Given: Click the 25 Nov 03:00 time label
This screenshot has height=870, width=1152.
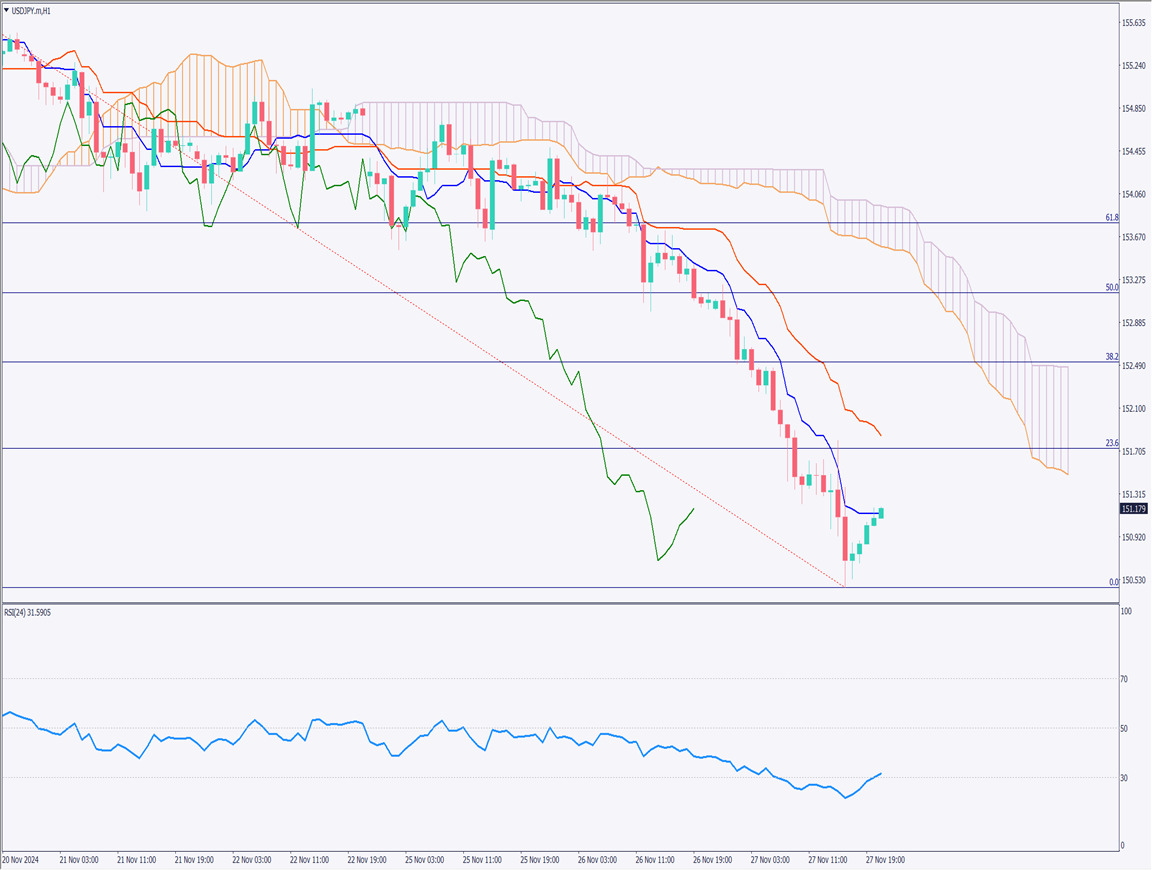Looking at the screenshot, I should click(x=425, y=859).
